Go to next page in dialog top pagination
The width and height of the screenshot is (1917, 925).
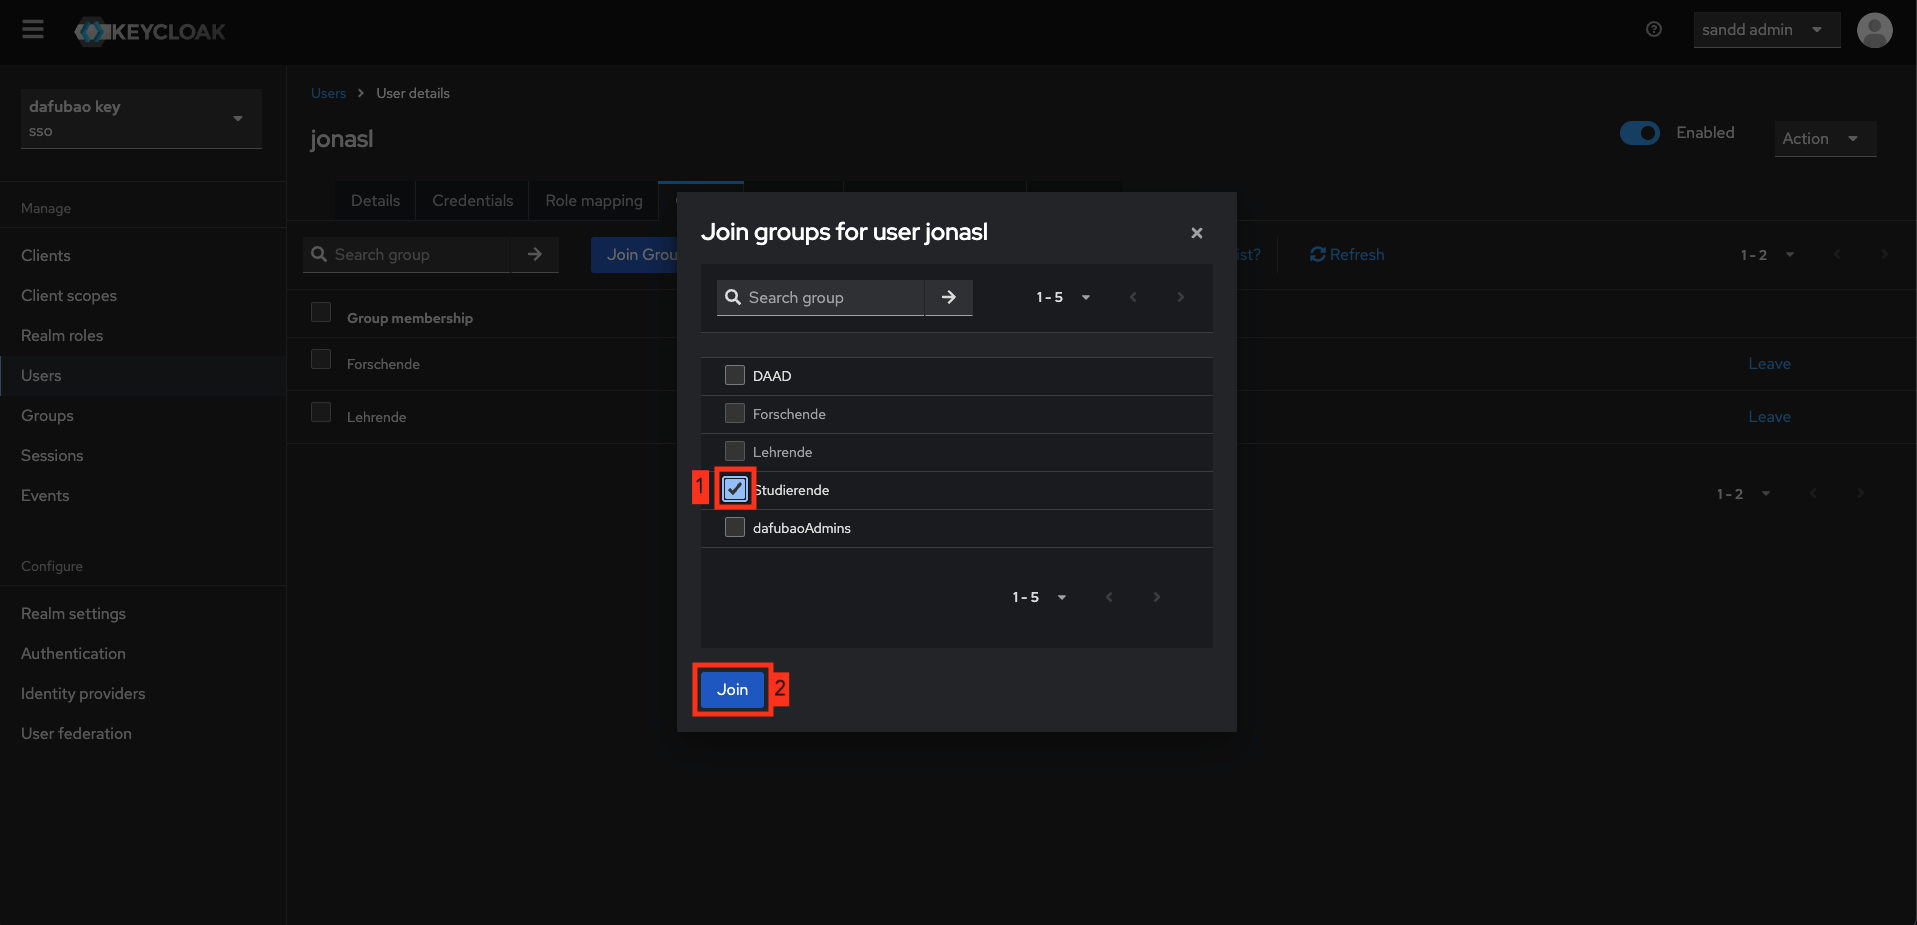[1180, 297]
